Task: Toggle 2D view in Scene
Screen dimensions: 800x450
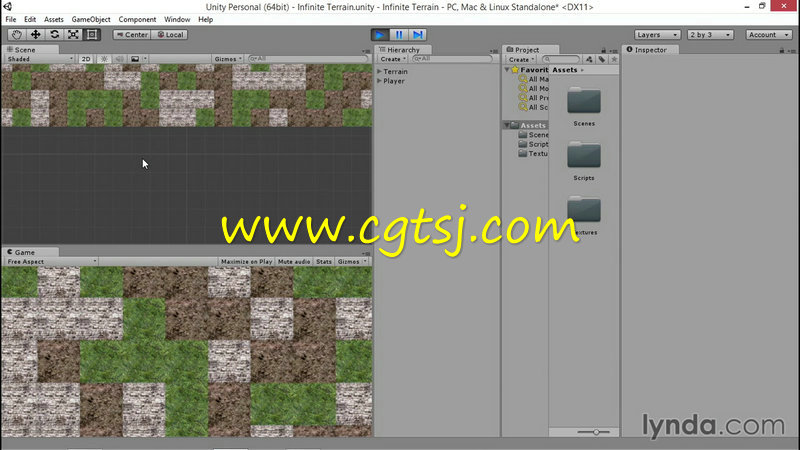Action: click(86, 59)
